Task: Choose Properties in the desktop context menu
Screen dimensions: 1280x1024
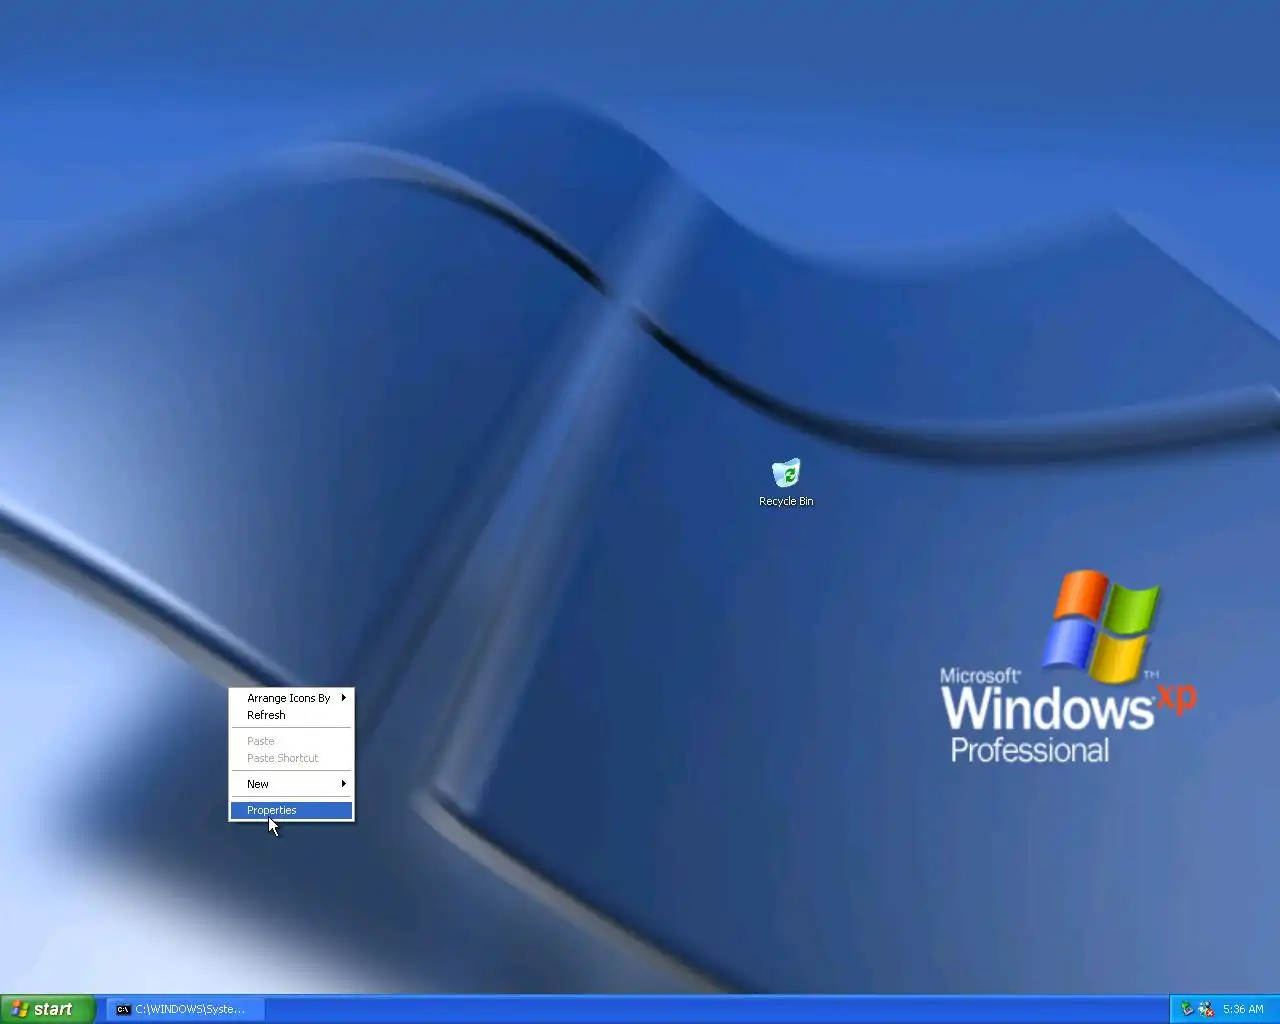Action: pos(291,810)
